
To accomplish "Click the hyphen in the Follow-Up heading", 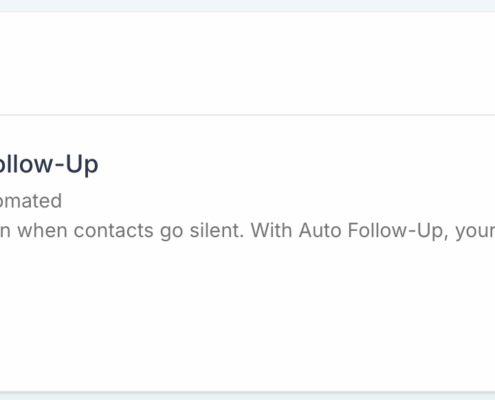I will [59, 166].
